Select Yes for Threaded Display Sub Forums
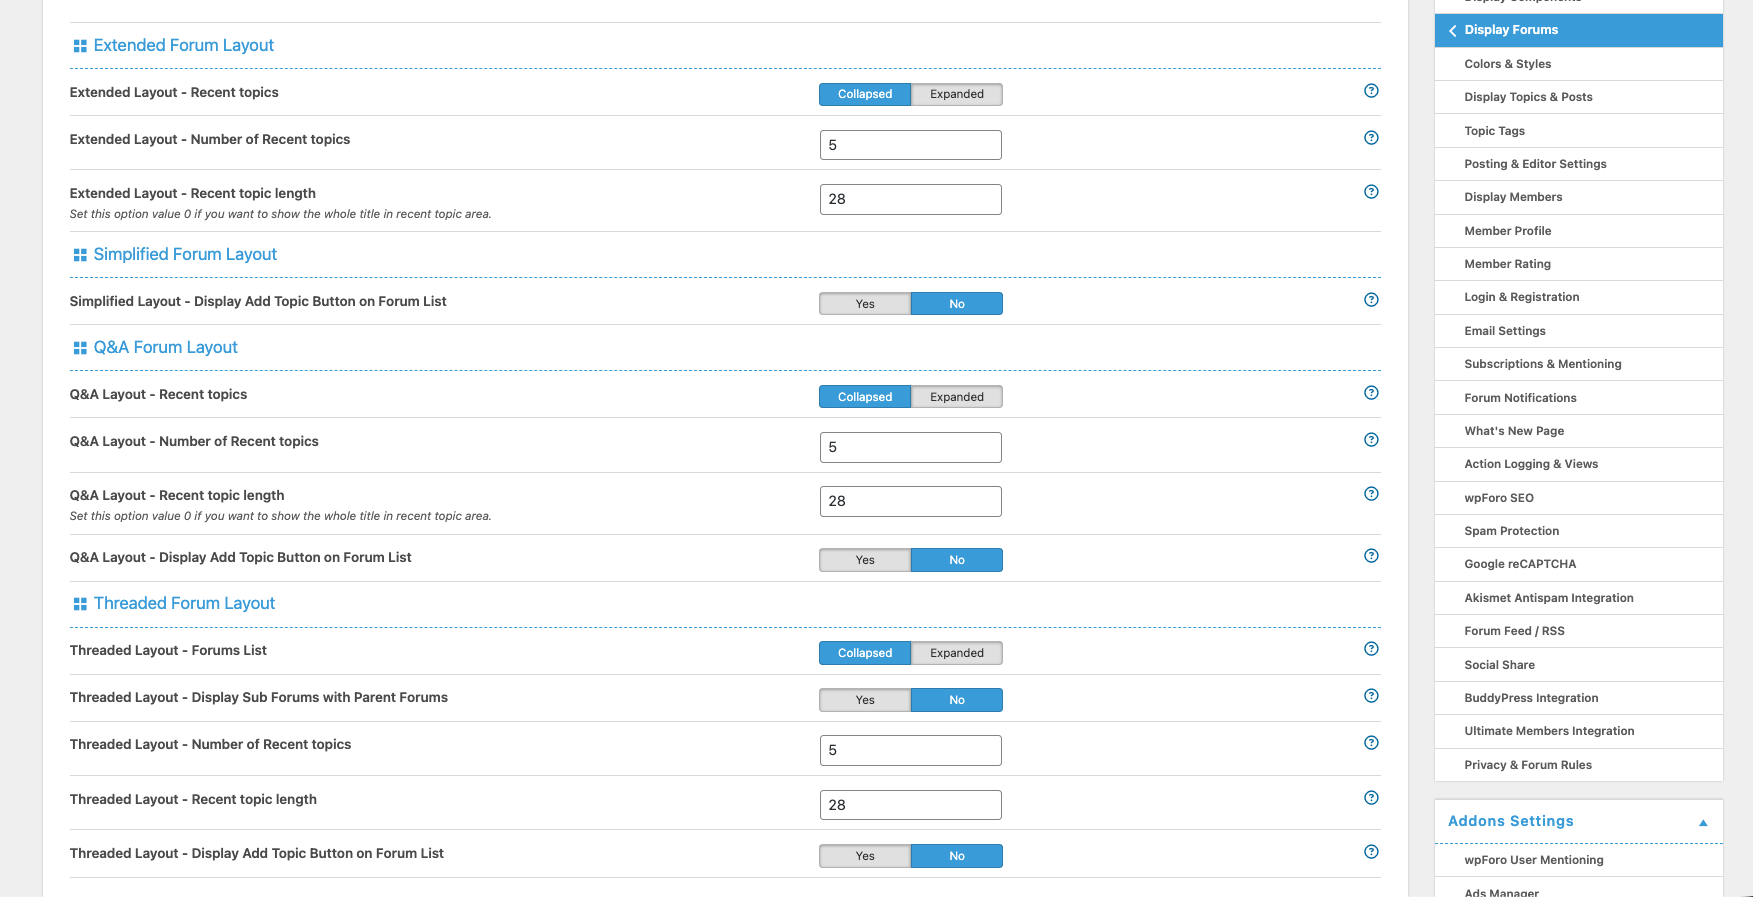Image resolution: width=1753 pixels, height=897 pixels. point(865,700)
